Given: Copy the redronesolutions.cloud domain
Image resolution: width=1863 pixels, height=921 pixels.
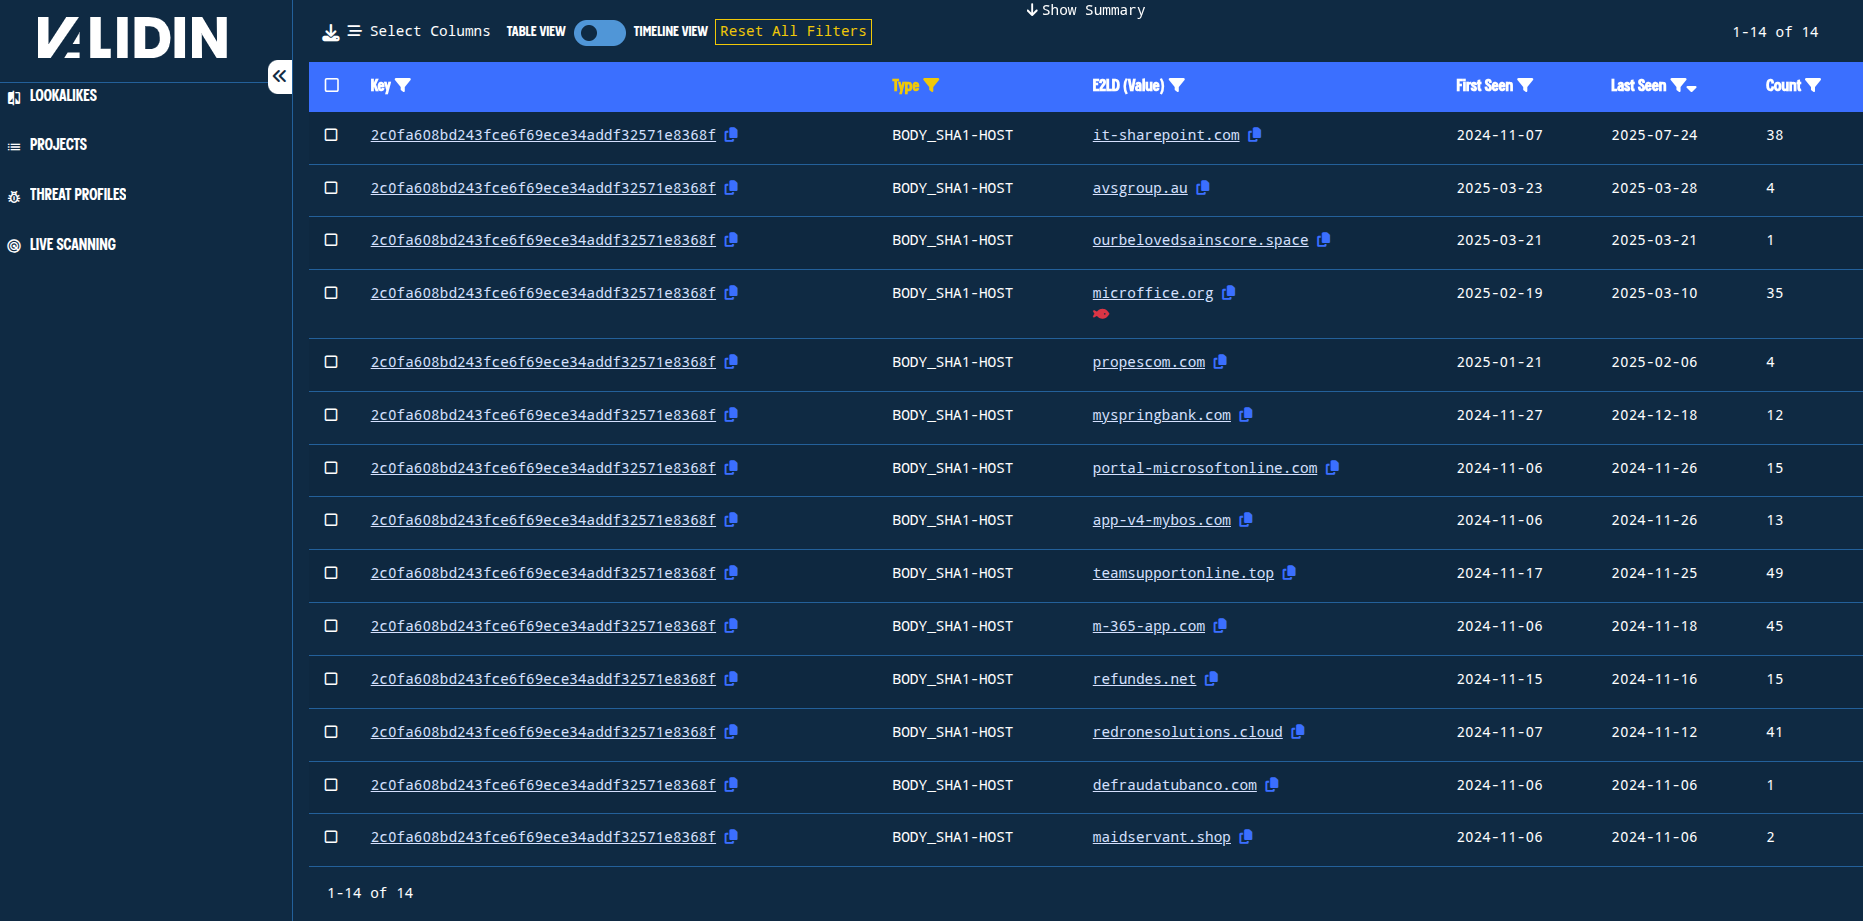Looking at the screenshot, I should tap(1298, 732).
